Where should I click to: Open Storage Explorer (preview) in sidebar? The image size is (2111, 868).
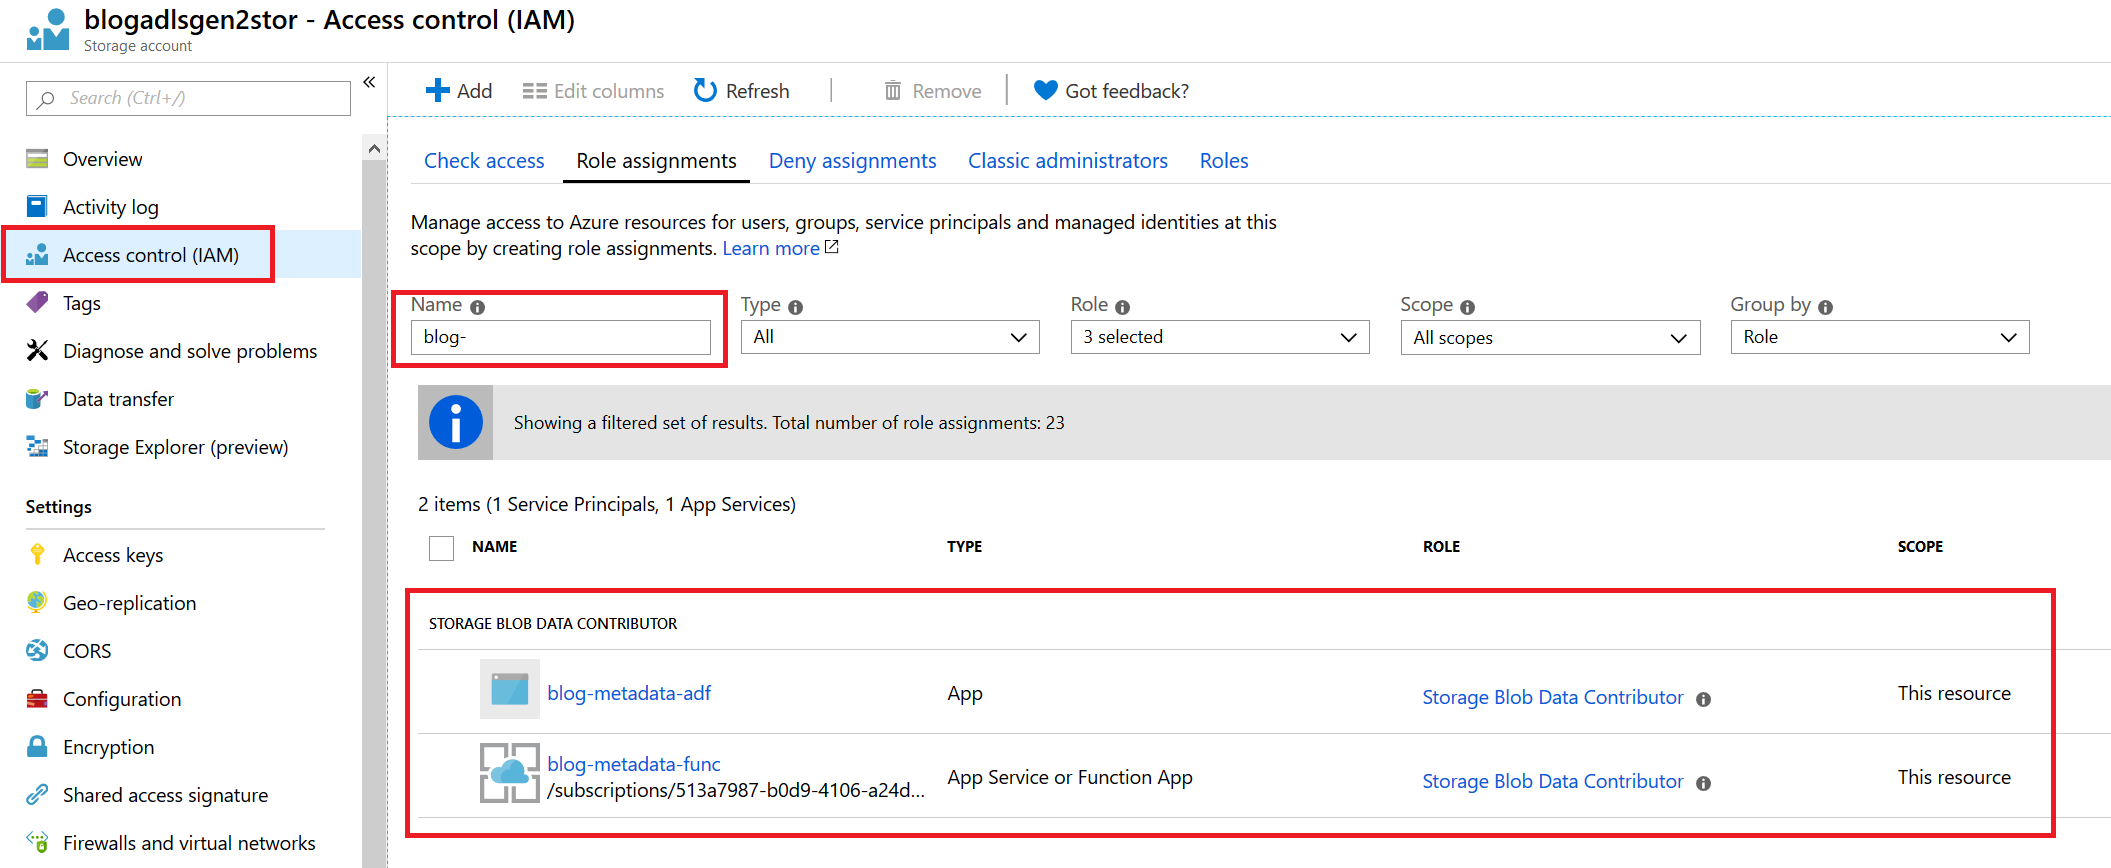point(175,447)
